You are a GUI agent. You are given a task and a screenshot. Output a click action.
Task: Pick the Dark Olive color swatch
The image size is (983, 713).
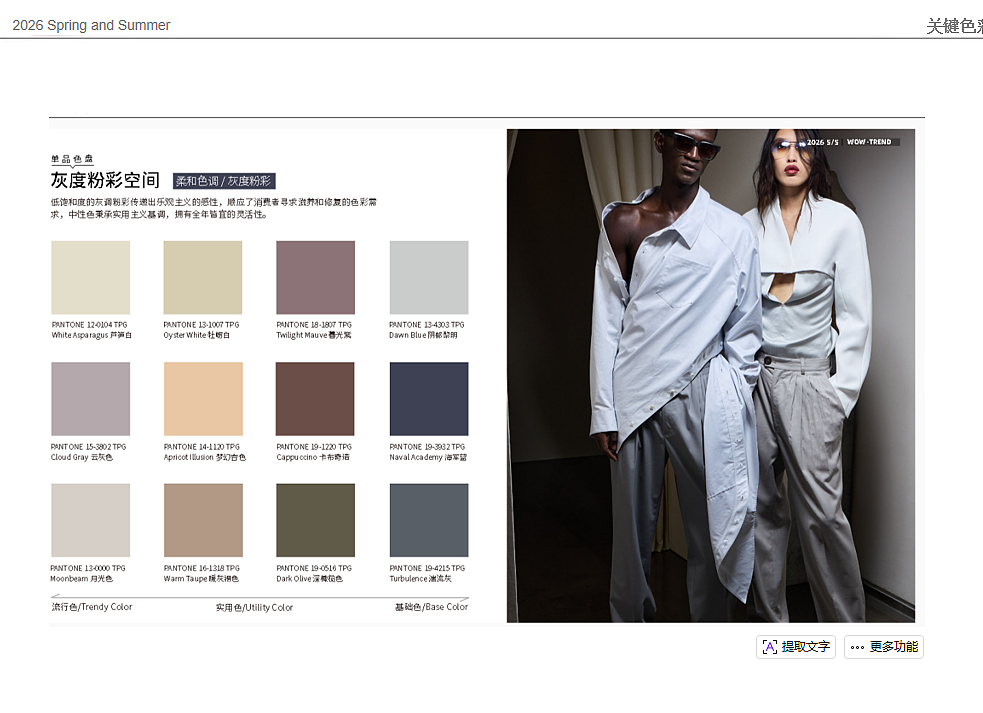point(315,520)
